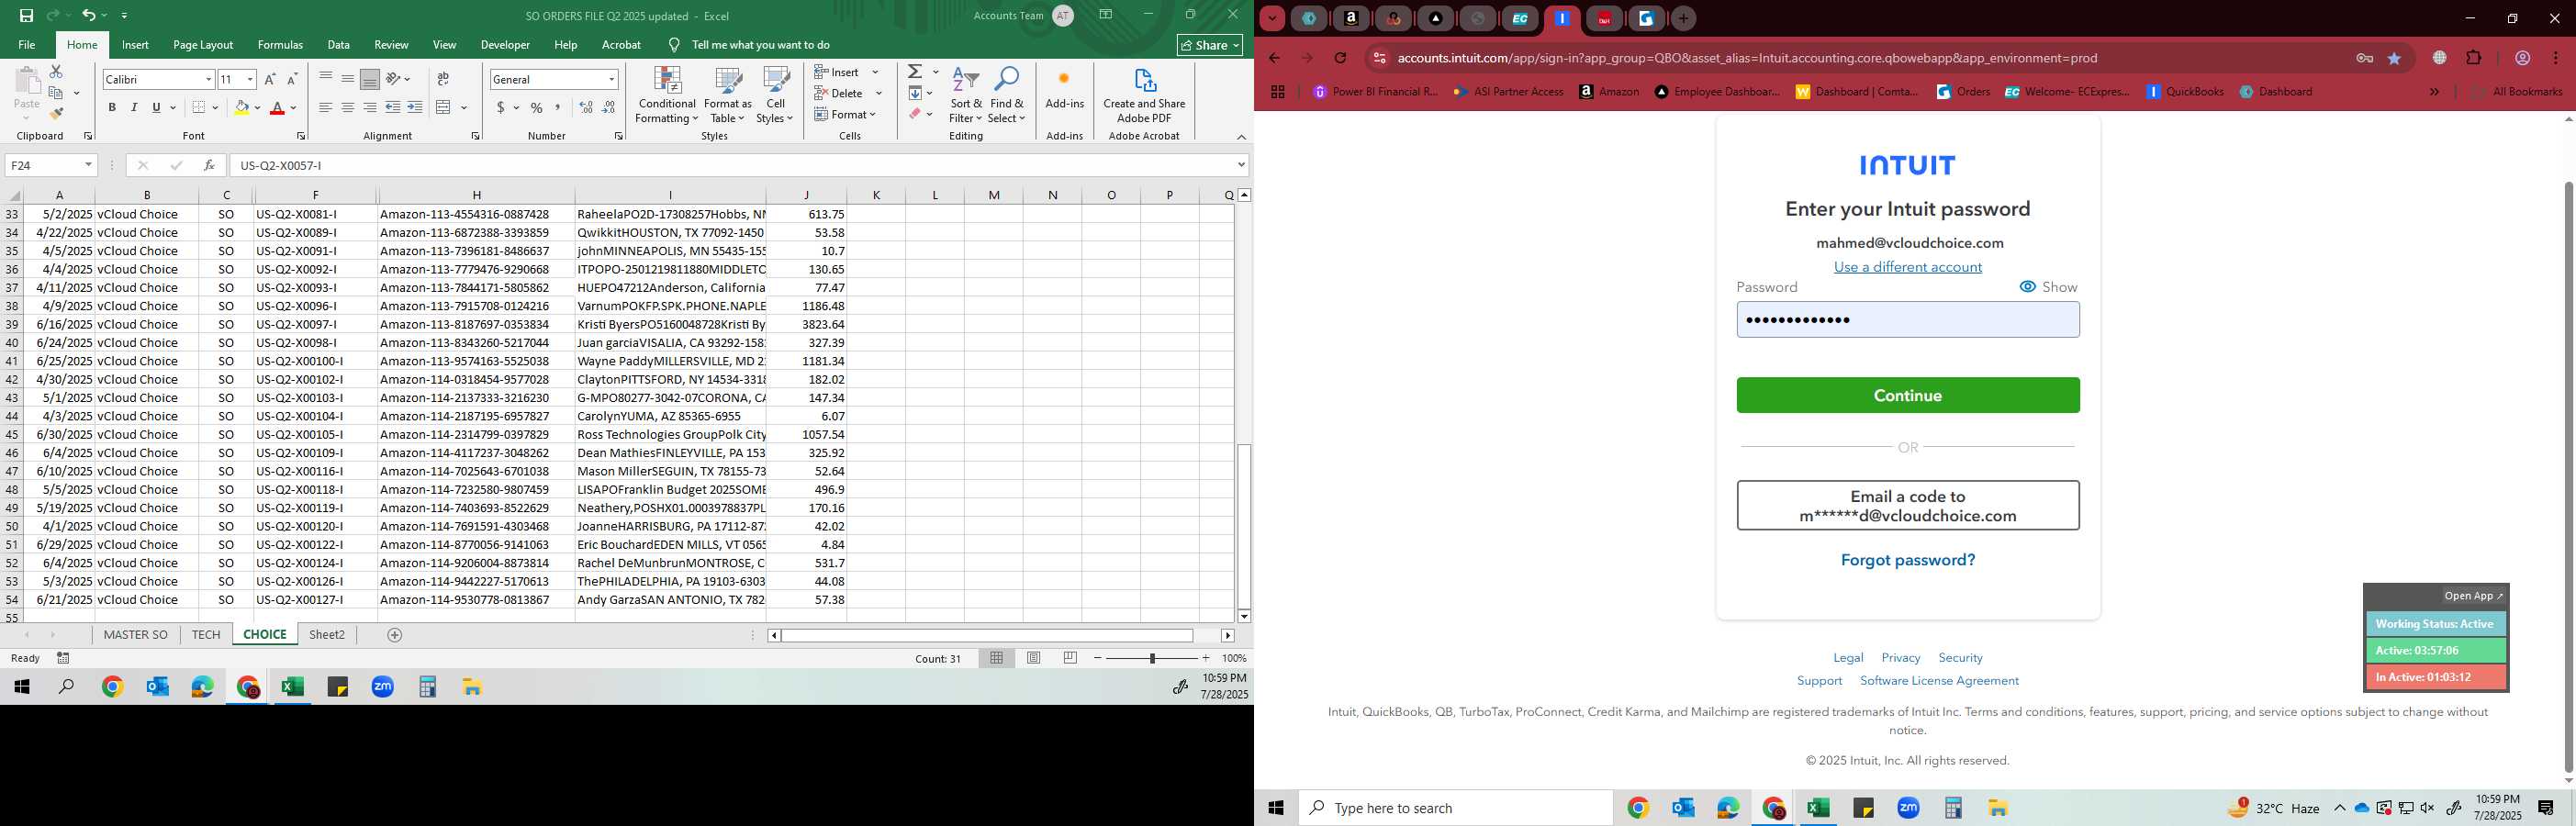
Task: Reload the Intuit sign-in page
Action: pyautogui.click(x=1341, y=58)
